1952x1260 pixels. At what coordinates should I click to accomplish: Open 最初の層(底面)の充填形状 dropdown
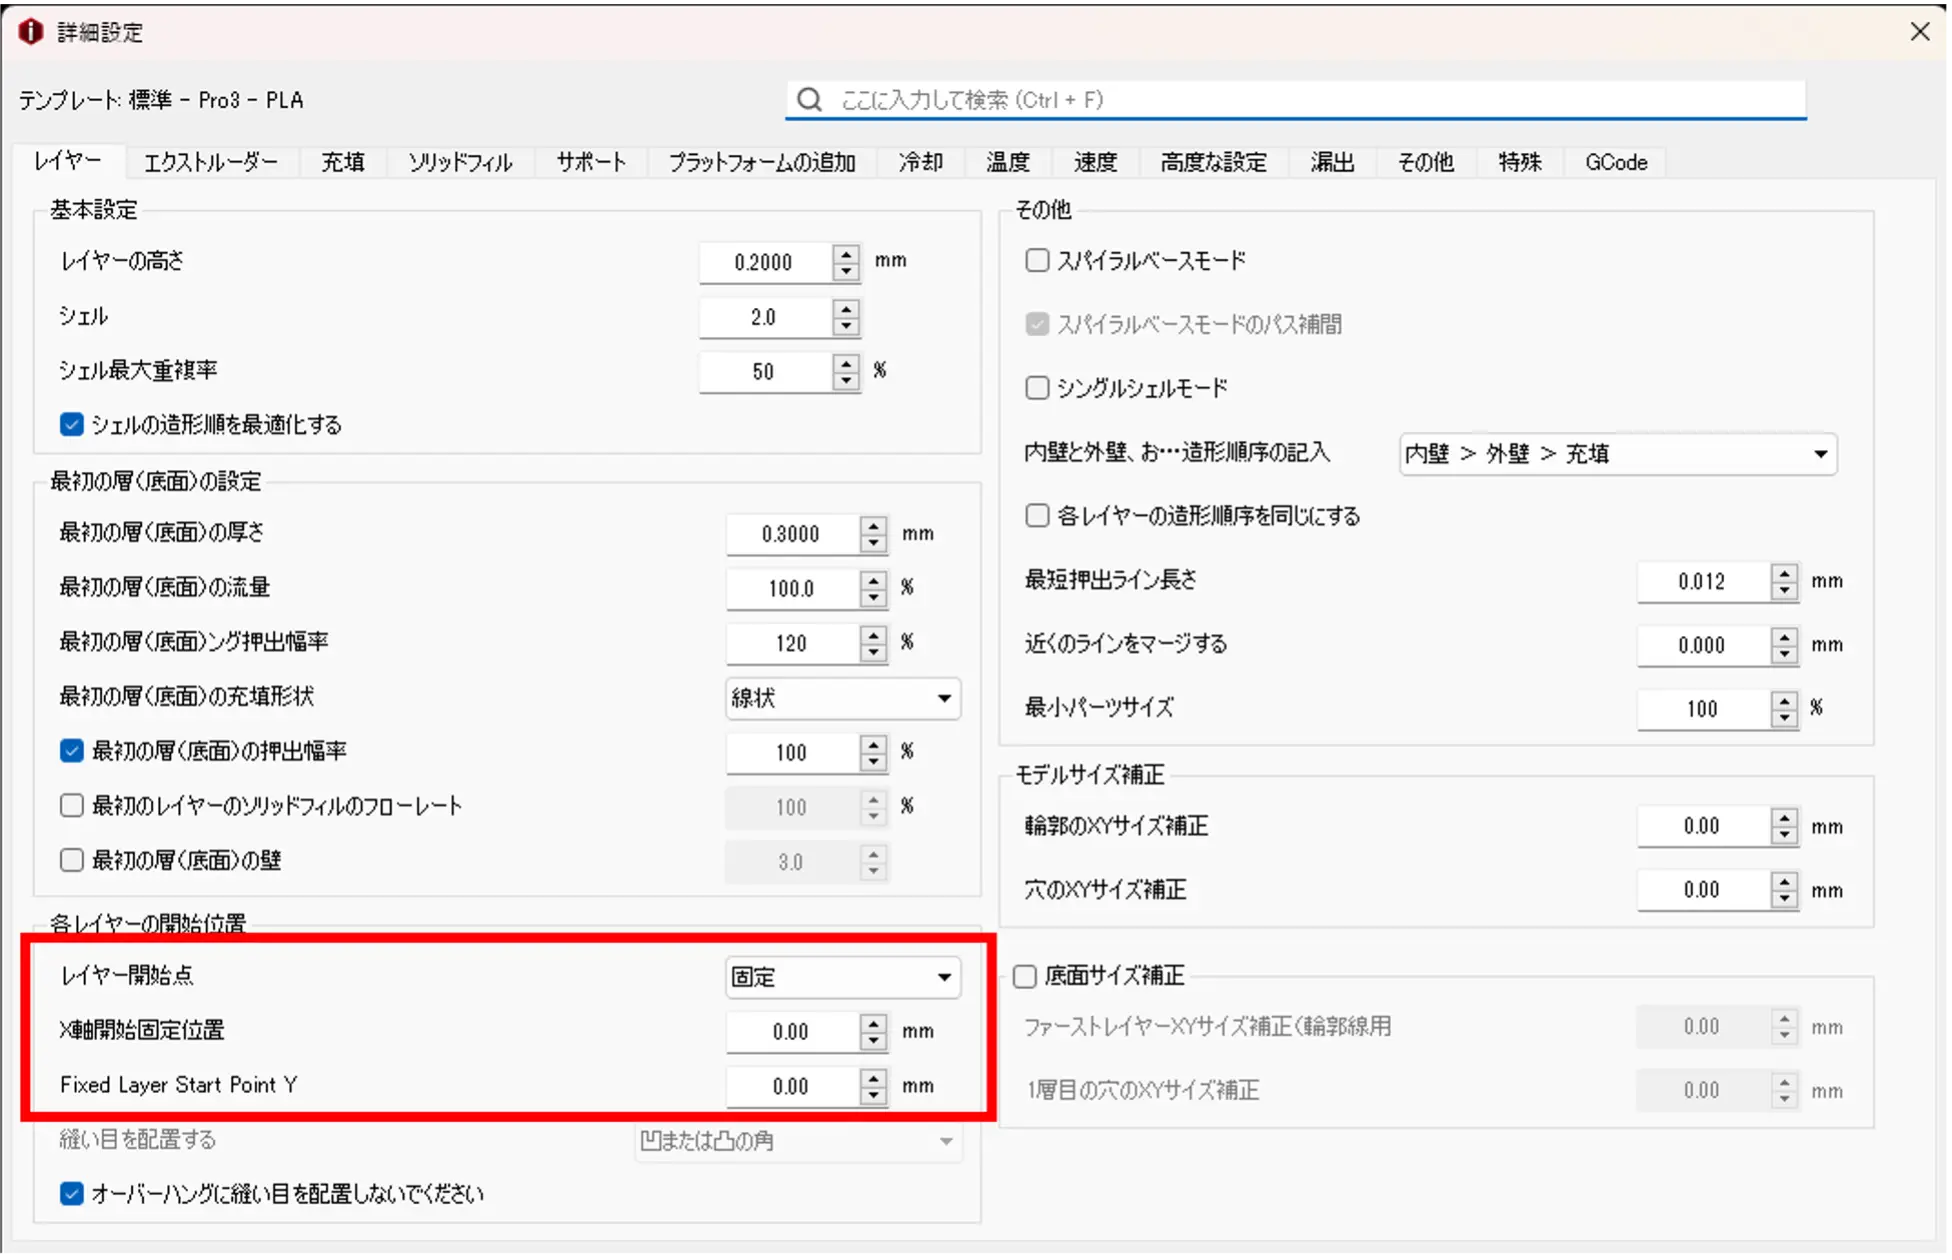[842, 698]
